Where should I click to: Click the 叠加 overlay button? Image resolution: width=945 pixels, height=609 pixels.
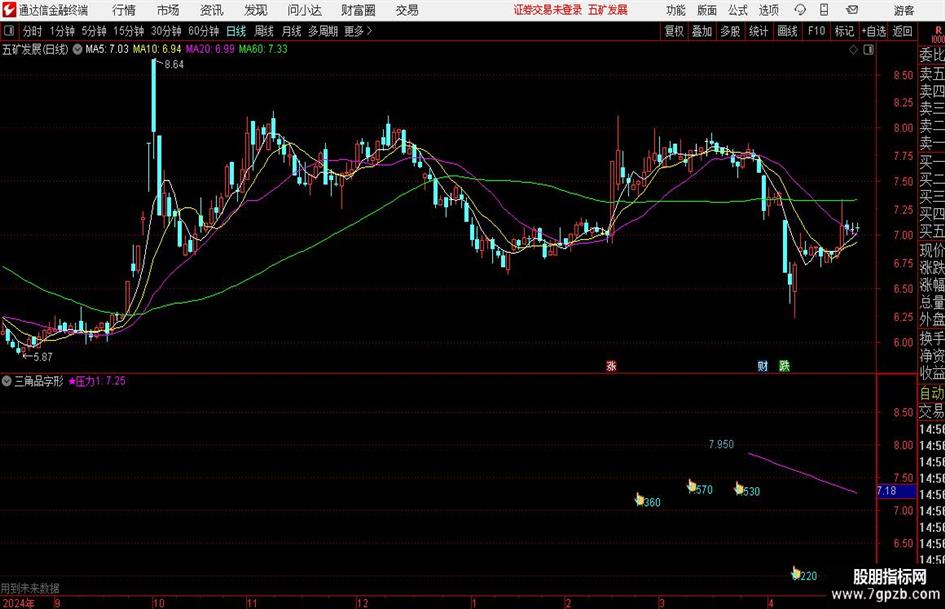click(702, 31)
